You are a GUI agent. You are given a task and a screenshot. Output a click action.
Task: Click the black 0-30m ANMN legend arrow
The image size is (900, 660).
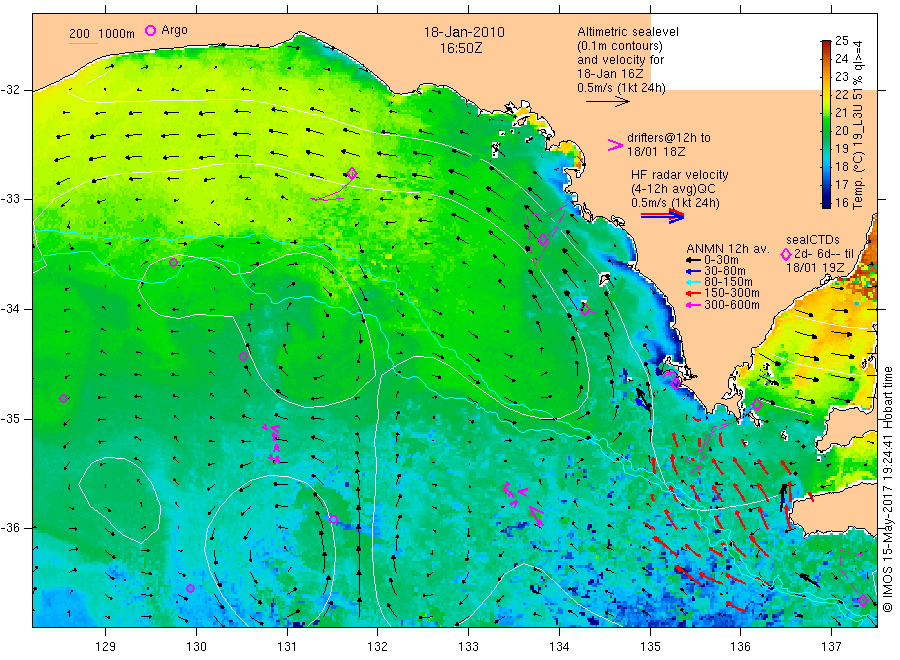pos(693,260)
